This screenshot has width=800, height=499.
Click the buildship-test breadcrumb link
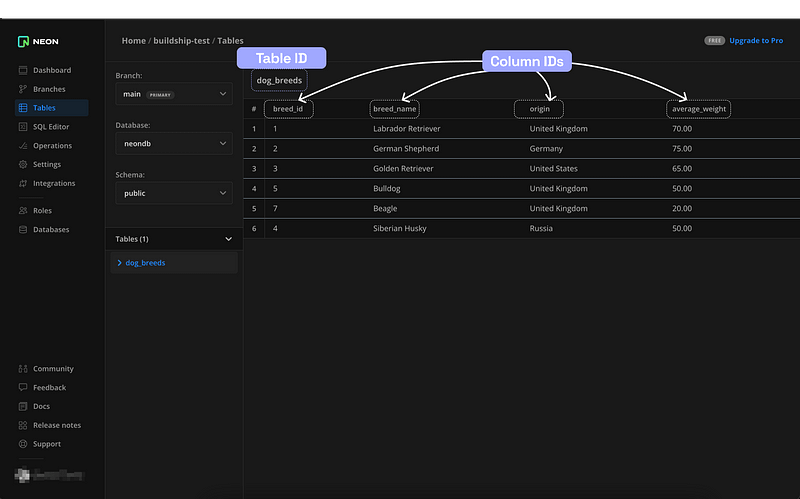(182, 40)
